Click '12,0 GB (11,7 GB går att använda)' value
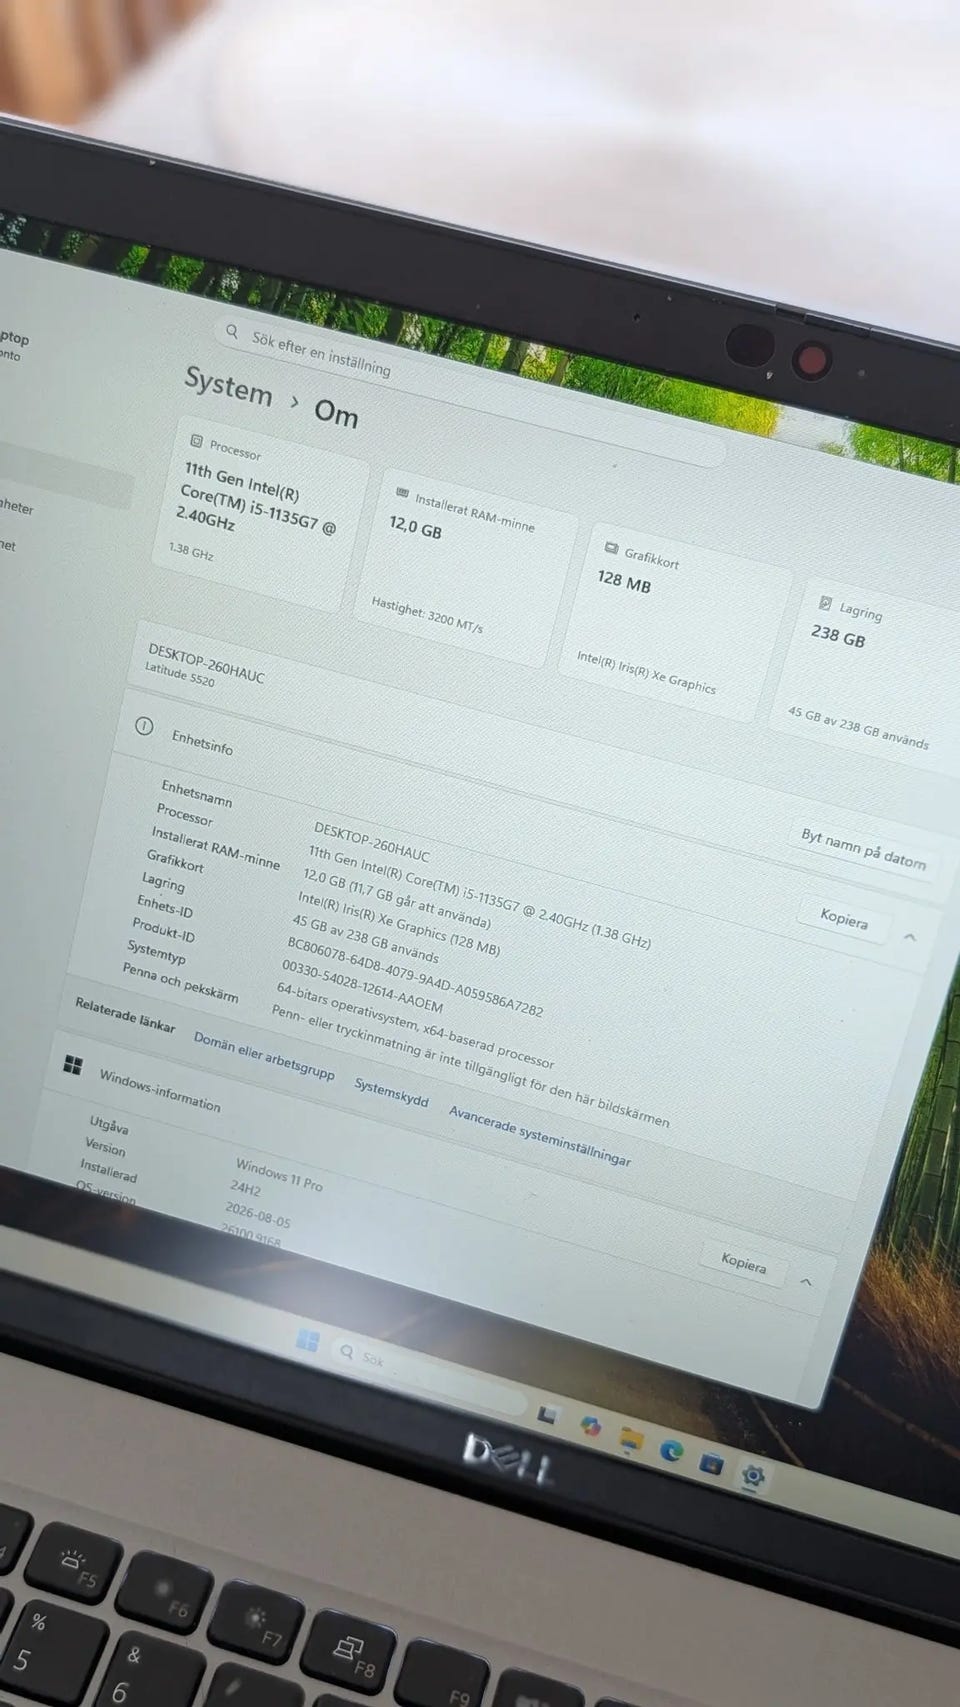 coord(397,898)
